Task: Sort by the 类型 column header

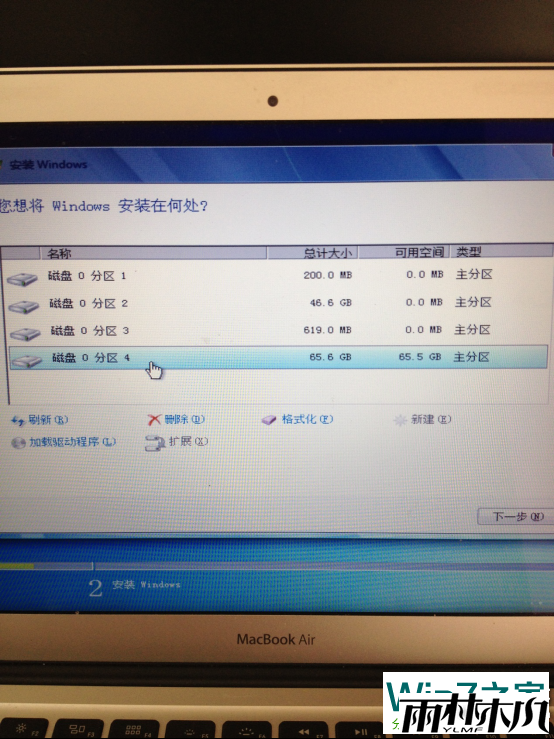Action: (x=501, y=252)
